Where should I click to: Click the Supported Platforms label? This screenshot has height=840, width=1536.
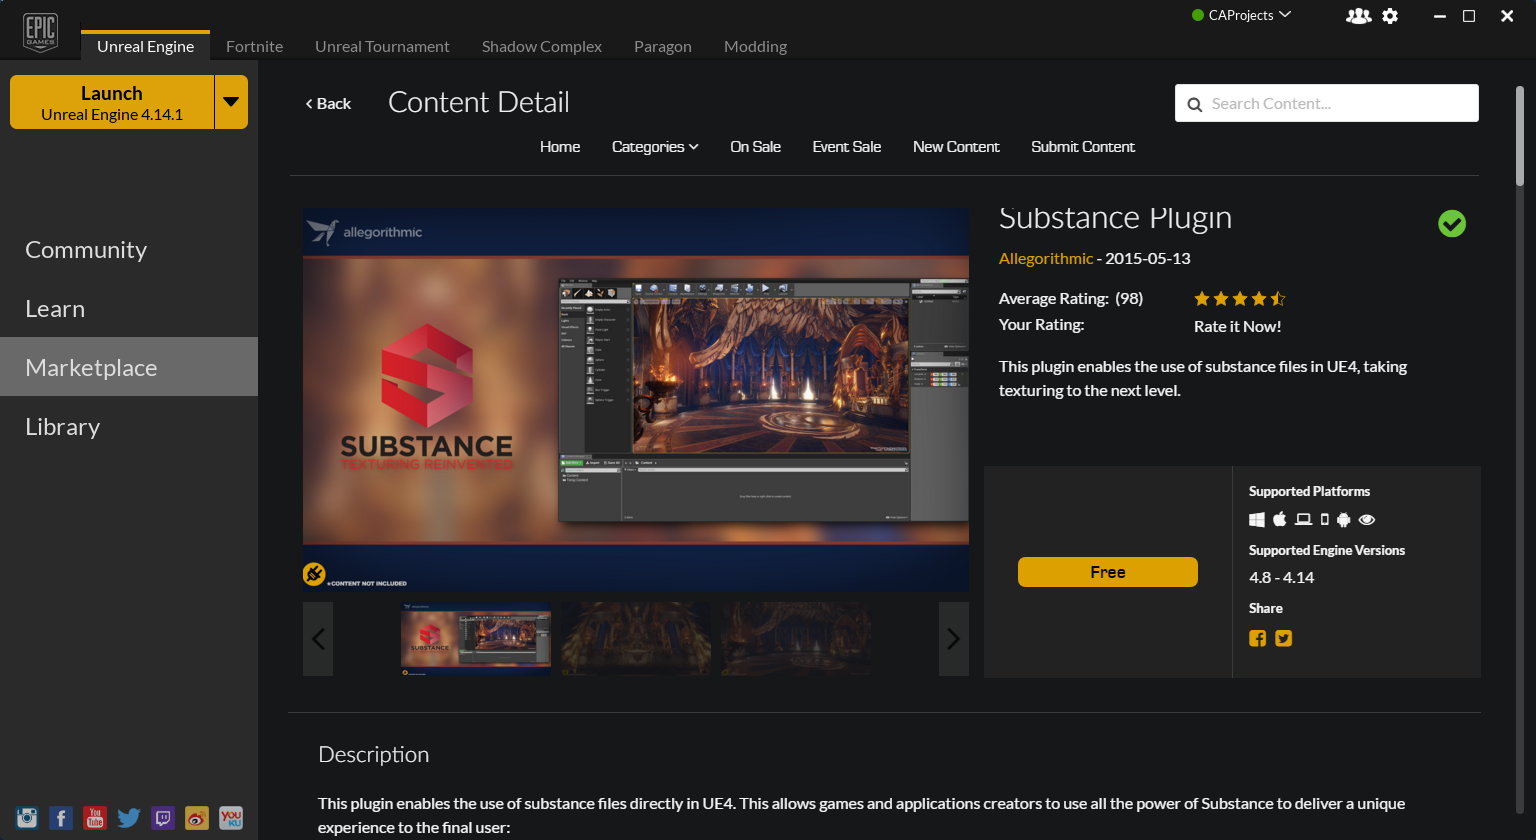[x=1309, y=491]
